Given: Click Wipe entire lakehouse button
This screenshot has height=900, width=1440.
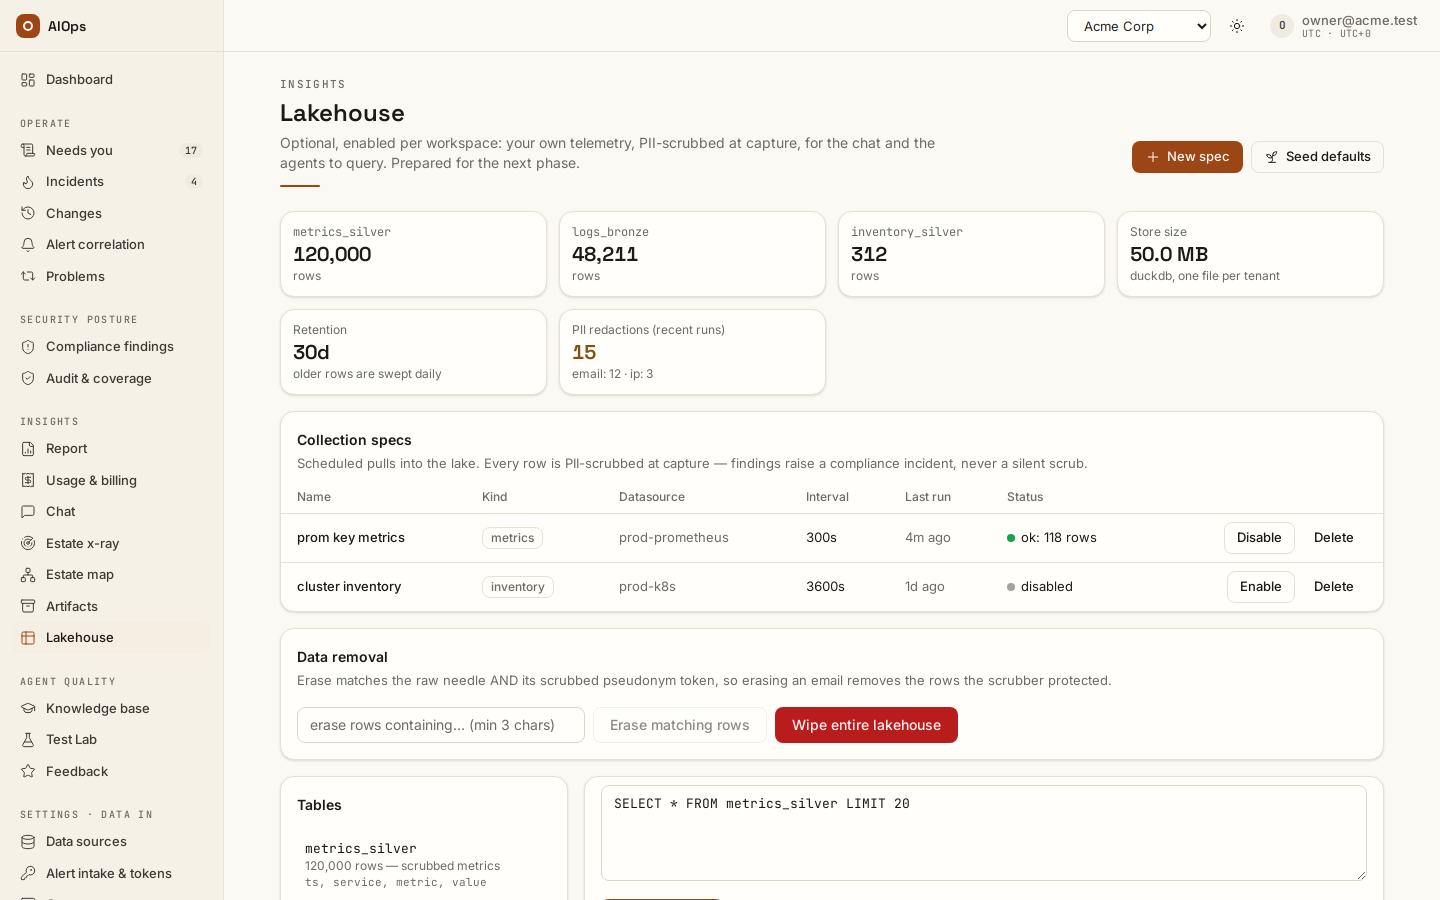Looking at the screenshot, I should 866,725.
